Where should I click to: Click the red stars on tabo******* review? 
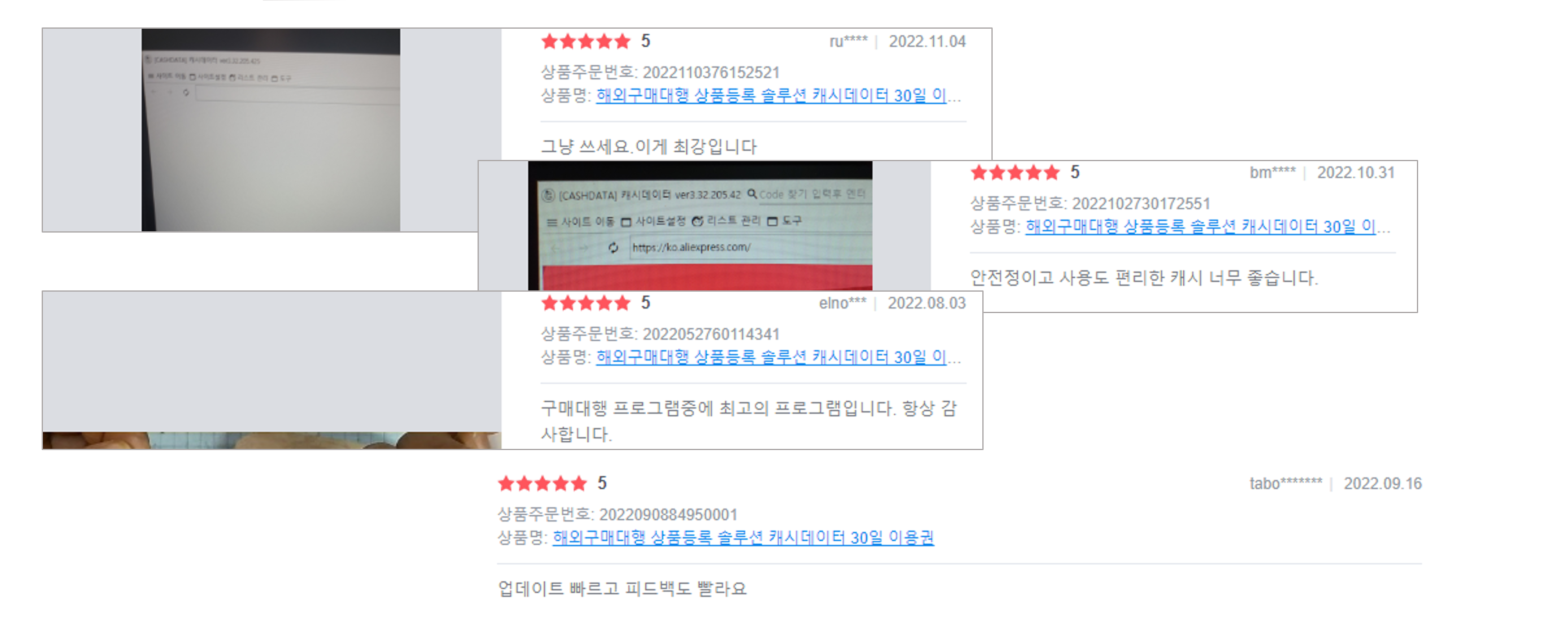tap(542, 483)
